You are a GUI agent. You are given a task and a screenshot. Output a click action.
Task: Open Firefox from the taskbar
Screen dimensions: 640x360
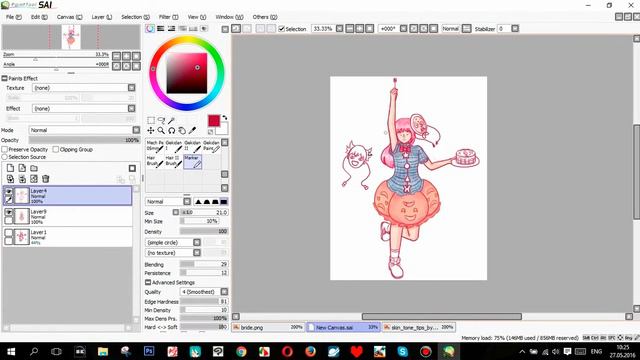tap(310, 351)
